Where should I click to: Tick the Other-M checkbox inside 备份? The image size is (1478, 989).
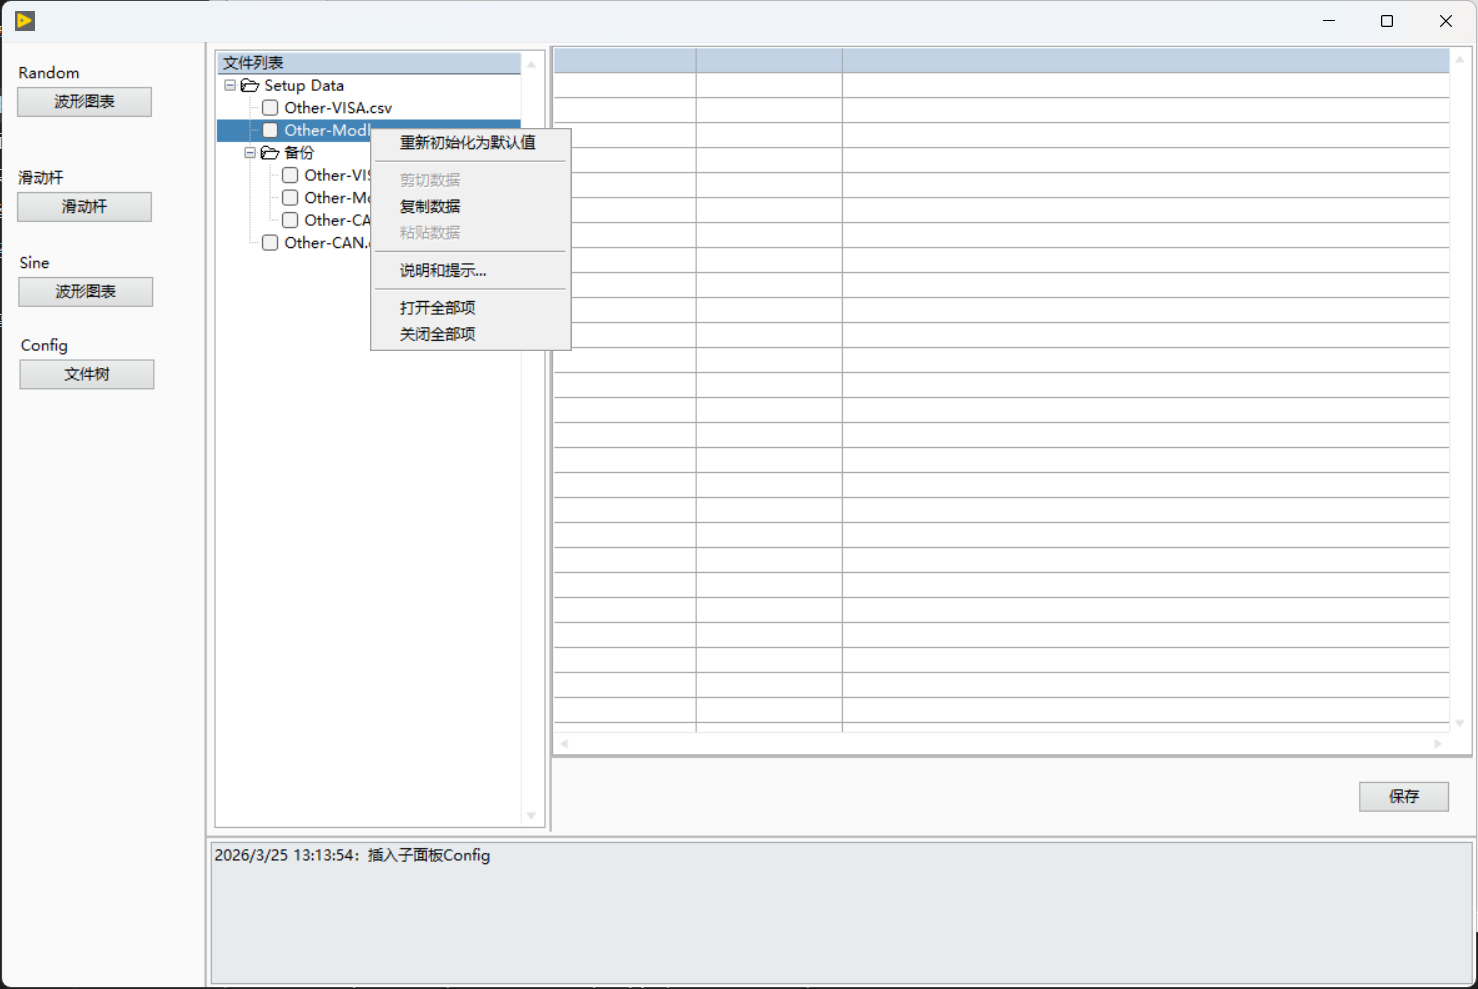290,198
